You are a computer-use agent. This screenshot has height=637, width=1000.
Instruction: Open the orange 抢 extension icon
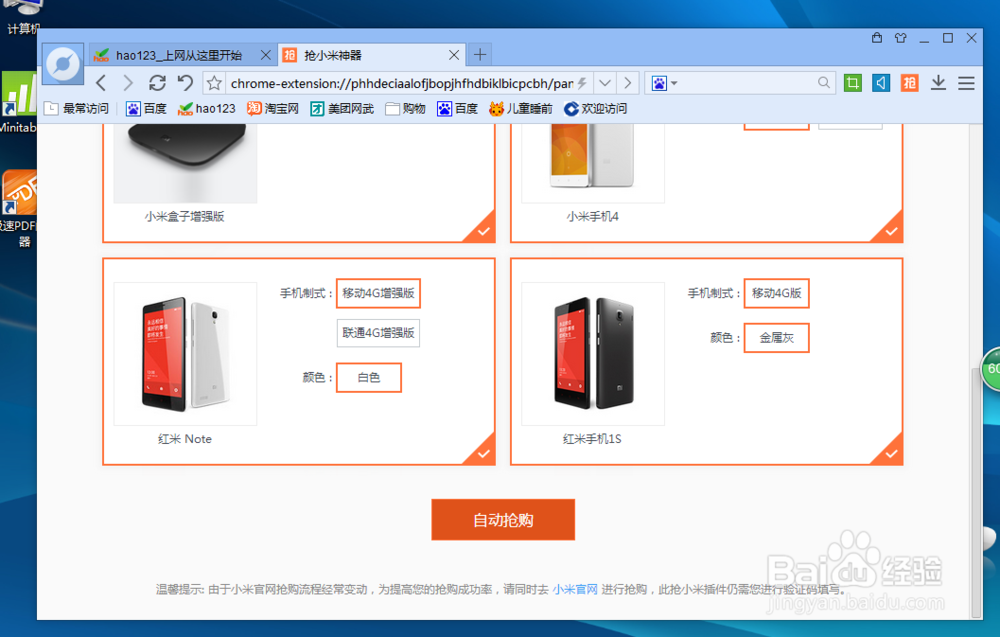pyautogui.click(x=909, y=83)
